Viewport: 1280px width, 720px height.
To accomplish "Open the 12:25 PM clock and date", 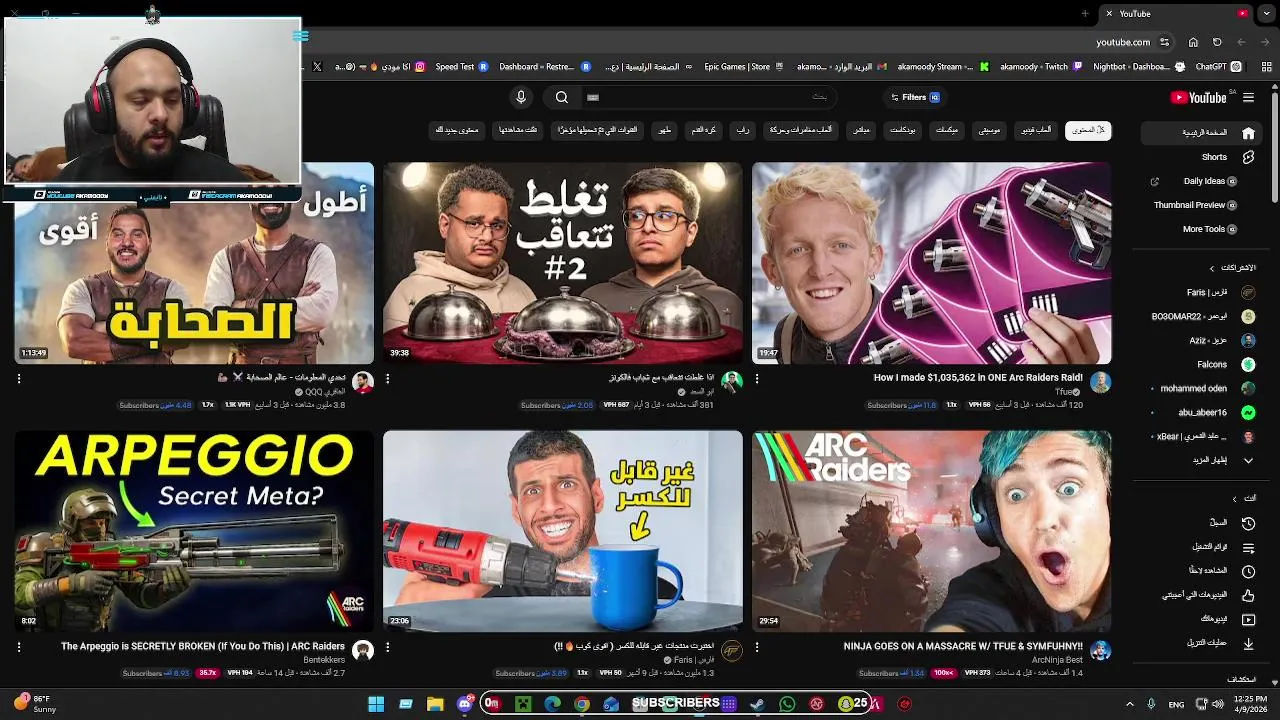I will pyautogui.click(x=1250, y=704).
